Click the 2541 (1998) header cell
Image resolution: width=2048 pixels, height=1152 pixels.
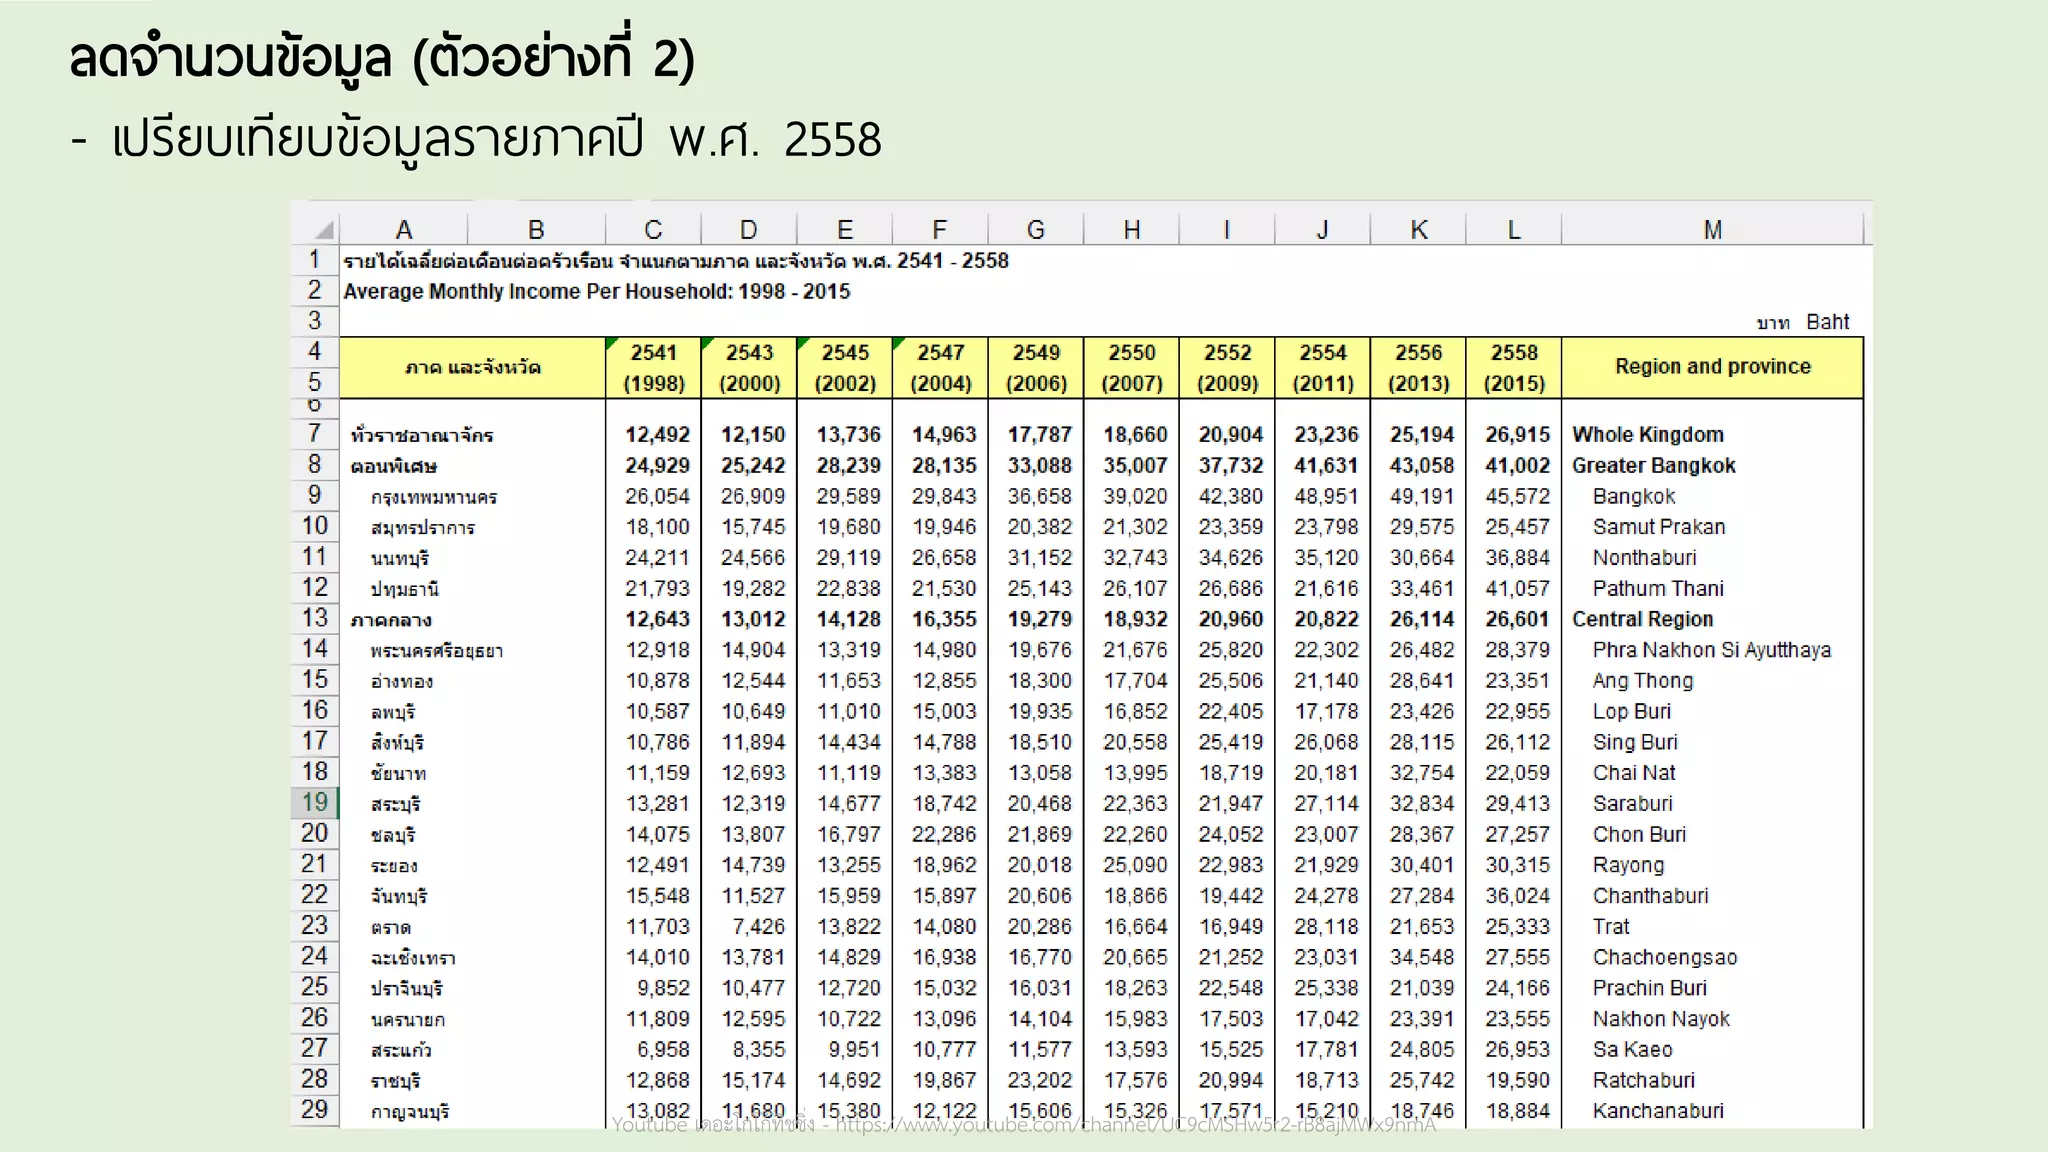tap(654, 367)
